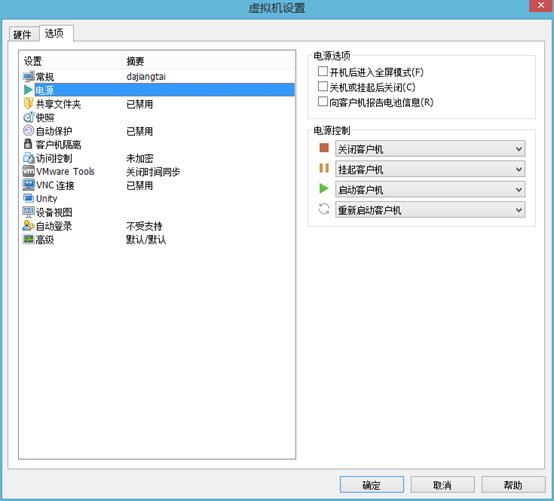
Task: Select the VNC 连接 row label
Action: [x=55, y=185]
